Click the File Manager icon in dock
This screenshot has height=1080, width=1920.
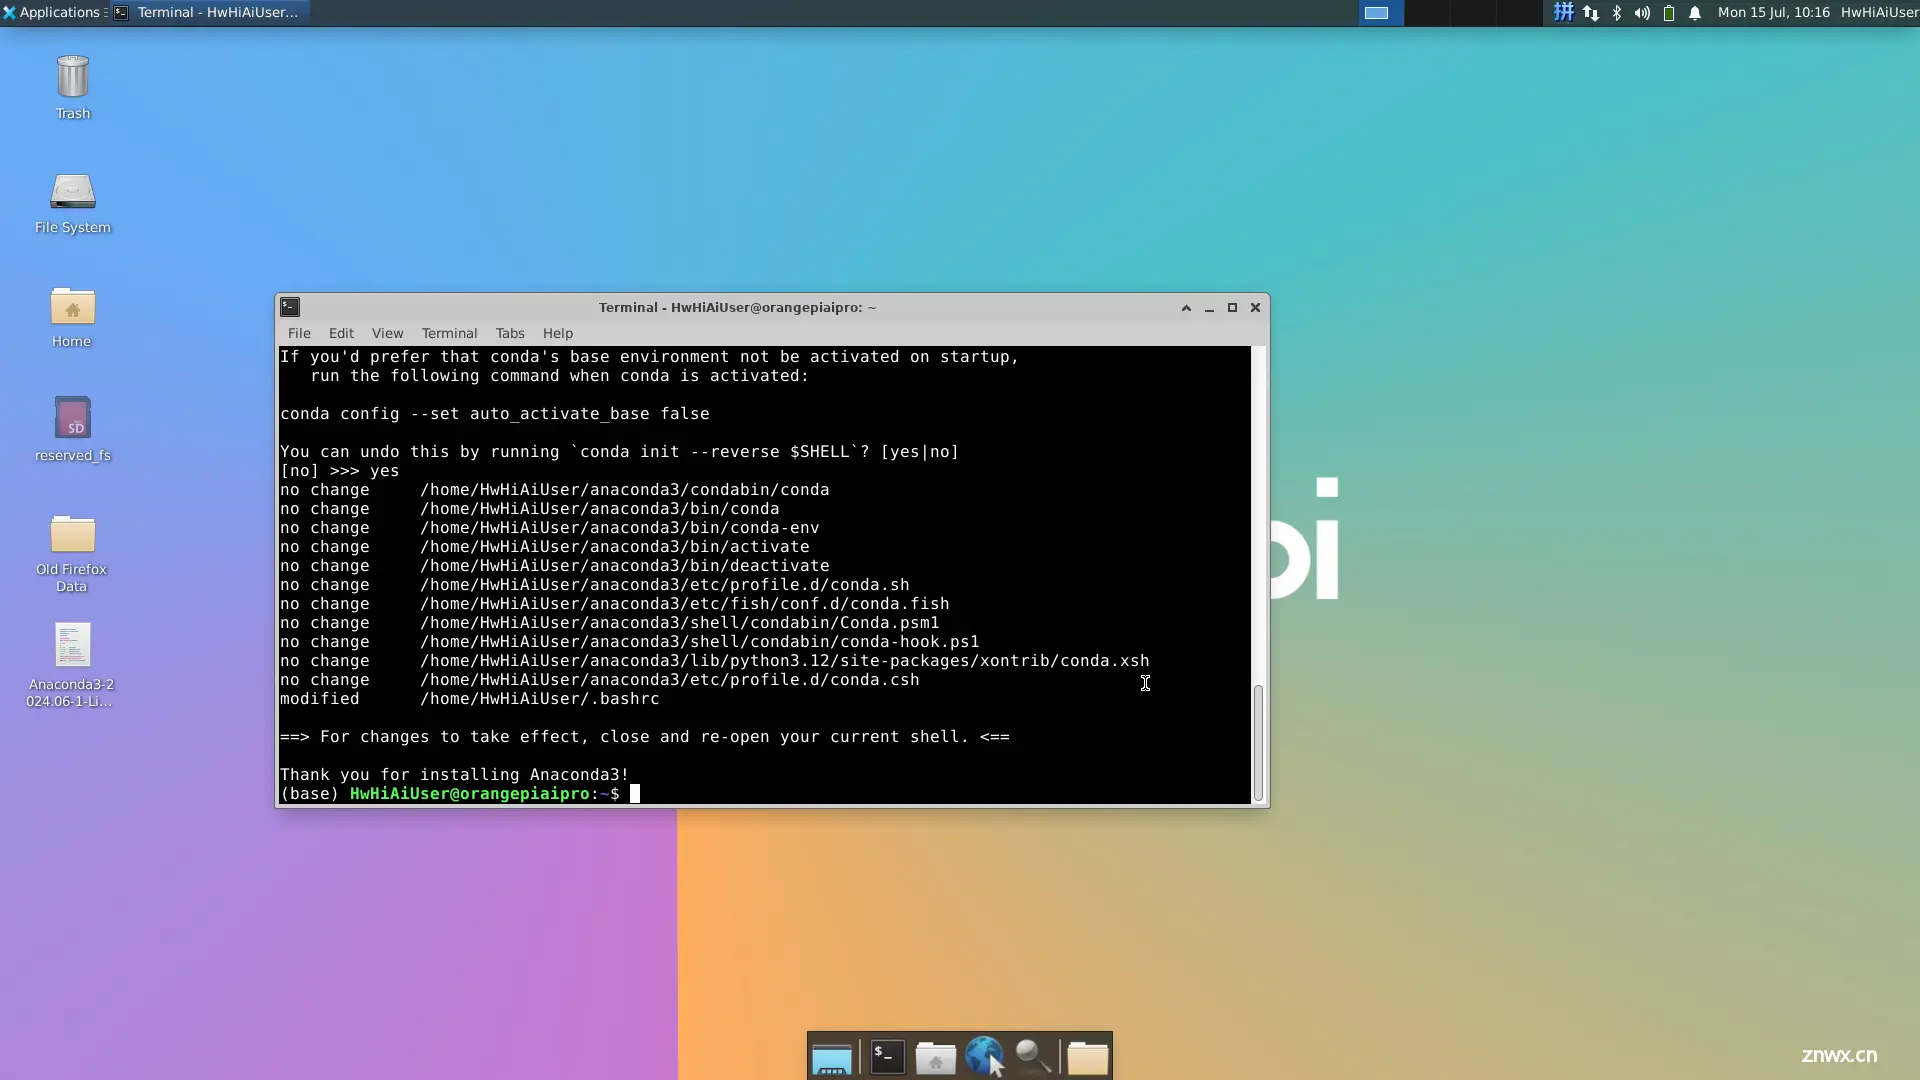[x=936, y=1056]
